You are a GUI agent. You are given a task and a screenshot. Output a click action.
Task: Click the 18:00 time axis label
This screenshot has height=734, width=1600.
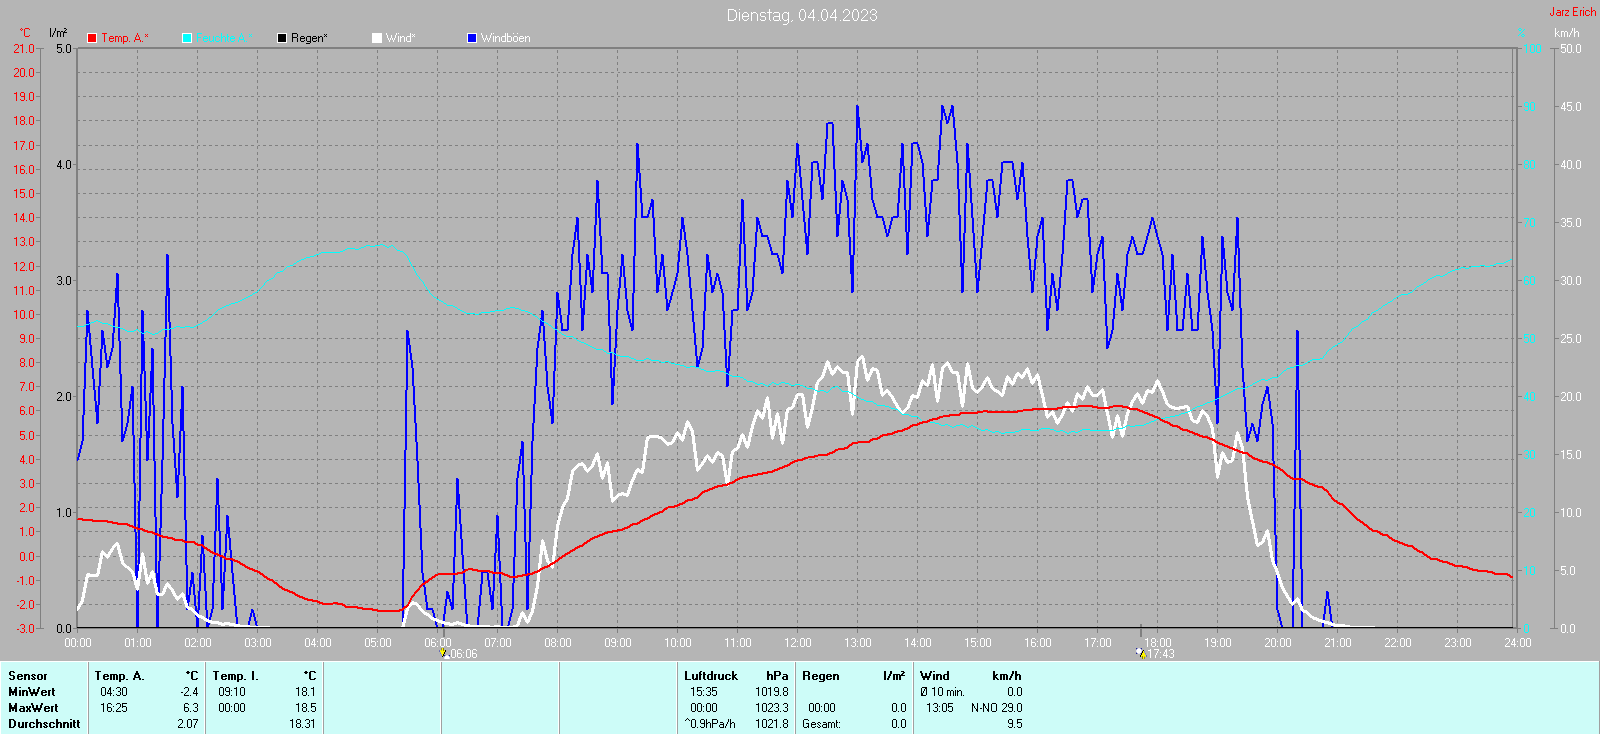pos(1157,642)
